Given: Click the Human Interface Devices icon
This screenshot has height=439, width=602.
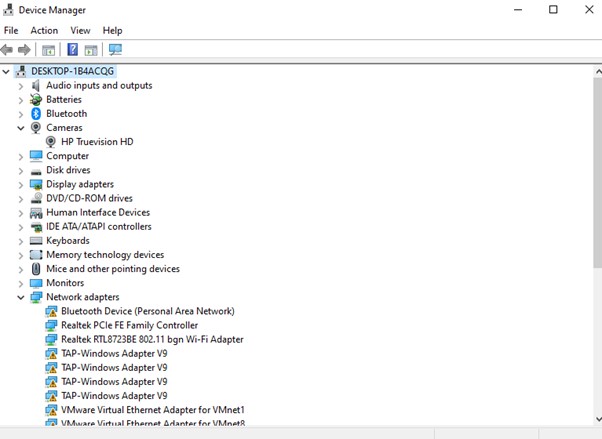Looking at the screenshot, I should tap(36, 213).
